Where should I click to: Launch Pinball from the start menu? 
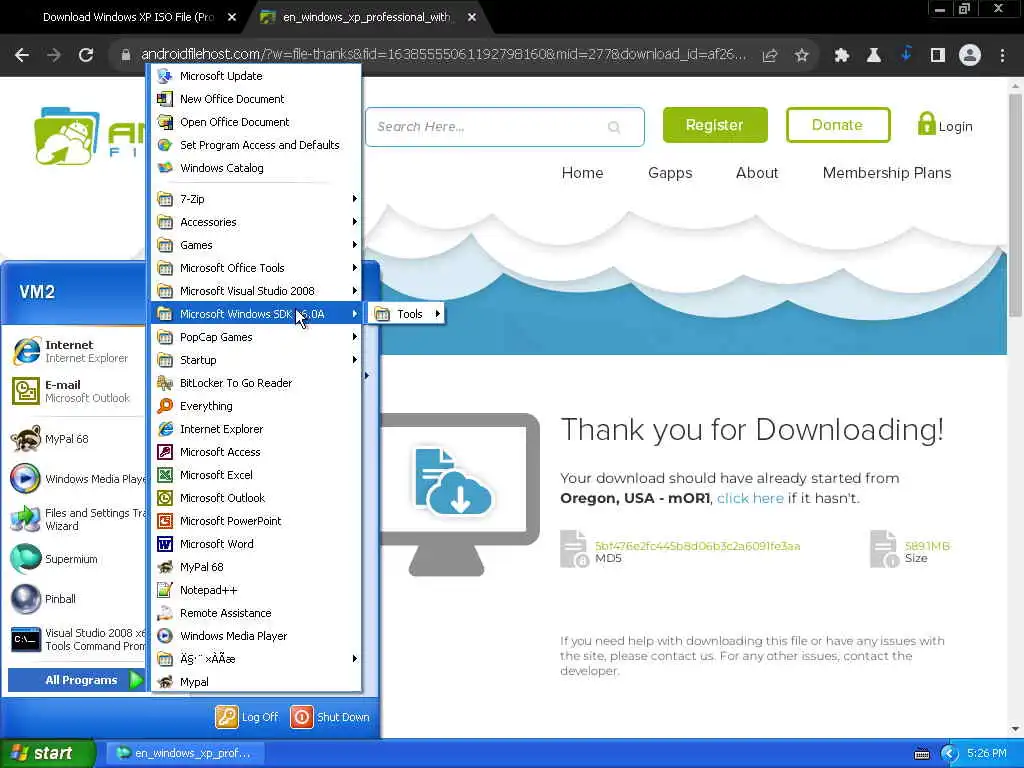76,599
